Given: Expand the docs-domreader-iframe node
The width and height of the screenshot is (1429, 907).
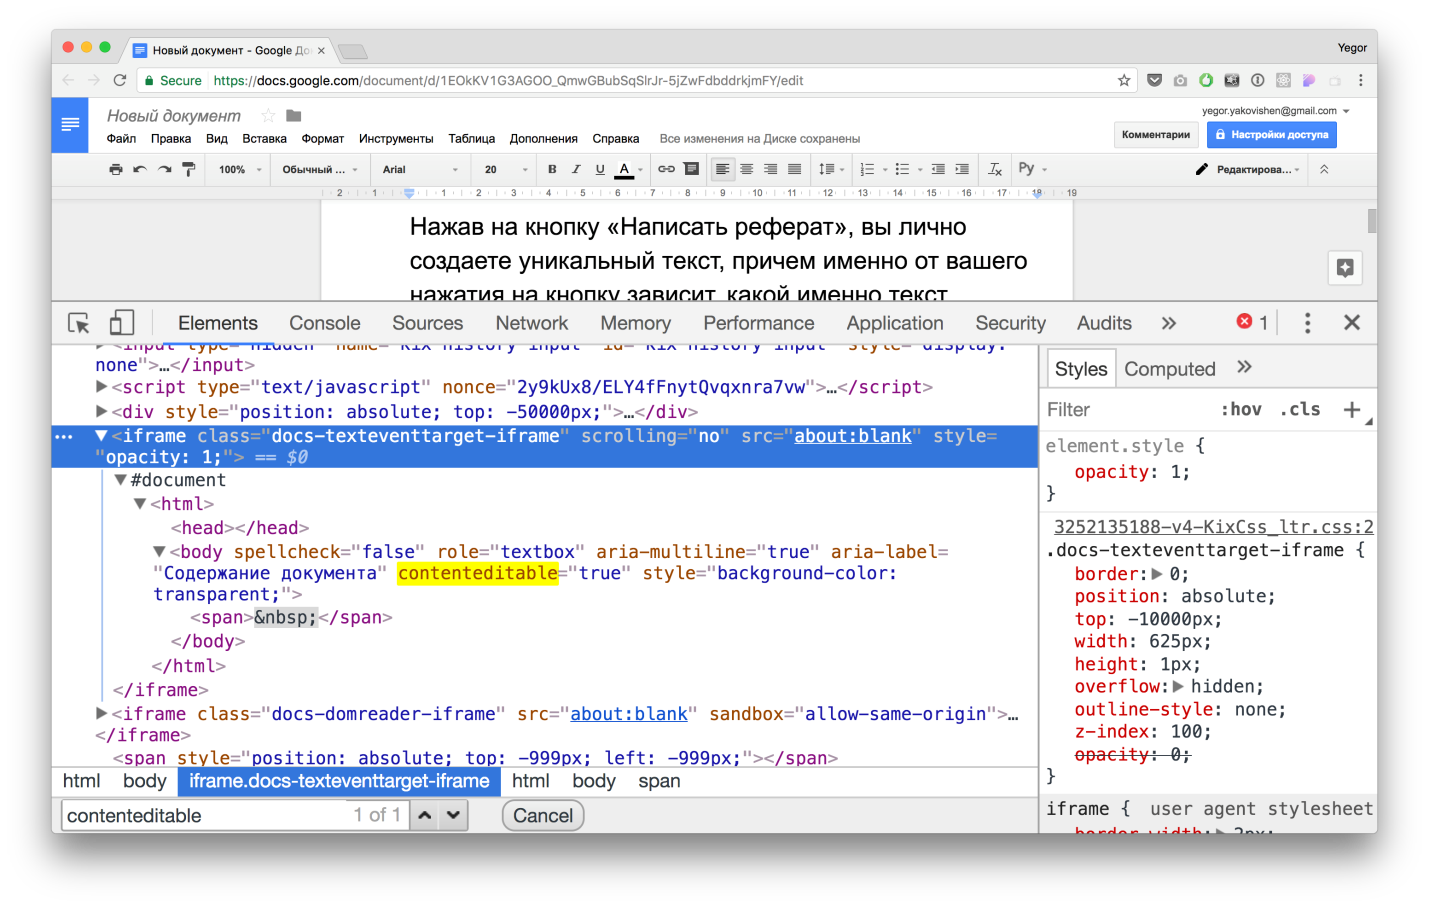Looking at the screenshot, I should (100, 713).
